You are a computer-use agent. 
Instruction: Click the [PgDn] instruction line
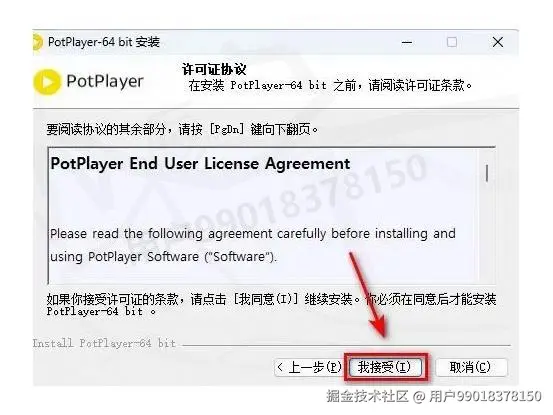click(x=182, y=129)
